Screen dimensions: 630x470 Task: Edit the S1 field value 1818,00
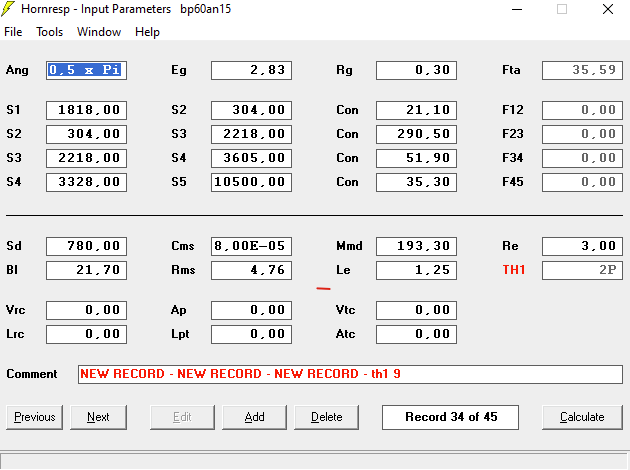tap(86, 110)
